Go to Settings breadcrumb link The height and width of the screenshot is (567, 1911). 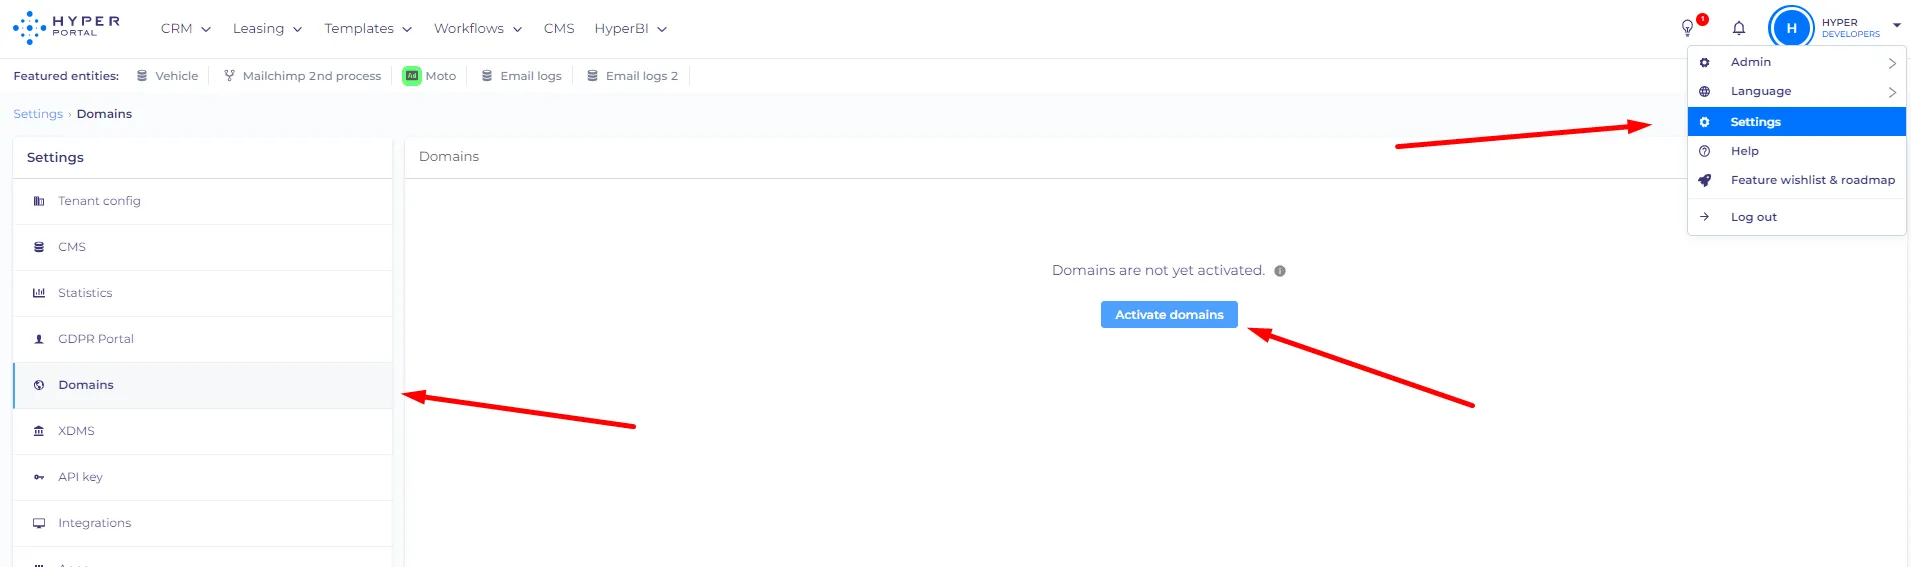38,114
